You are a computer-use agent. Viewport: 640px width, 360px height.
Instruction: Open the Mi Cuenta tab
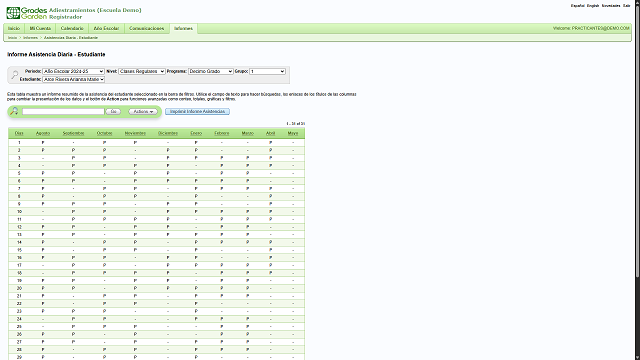point(40,28)
